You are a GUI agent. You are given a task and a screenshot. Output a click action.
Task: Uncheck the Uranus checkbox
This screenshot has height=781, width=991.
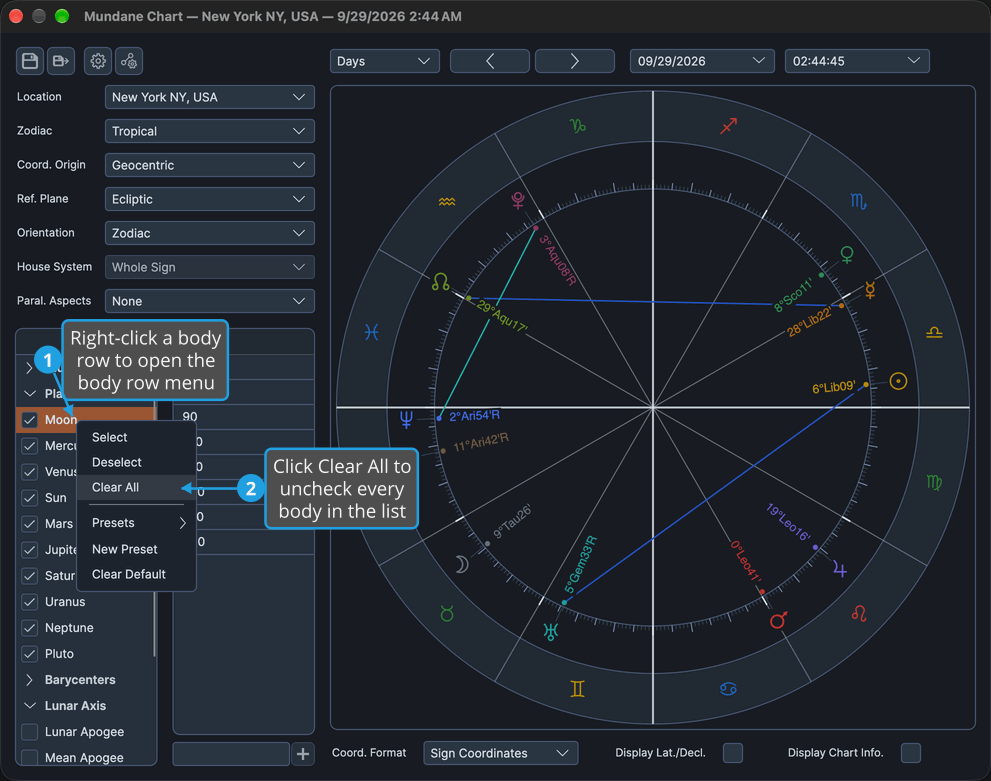pos(30,602)
